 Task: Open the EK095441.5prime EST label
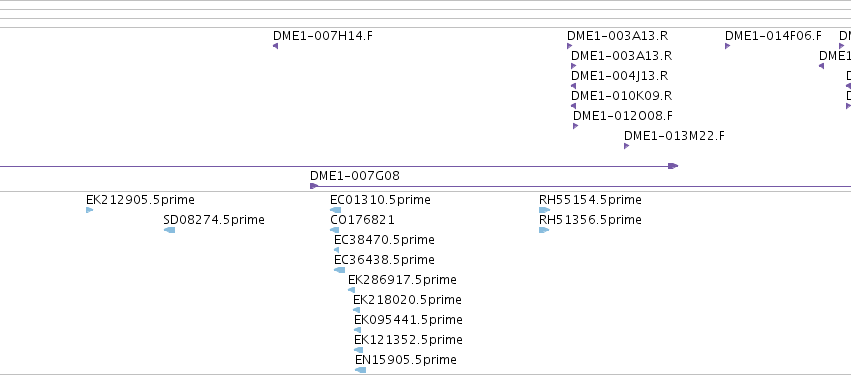click(408, 320)
